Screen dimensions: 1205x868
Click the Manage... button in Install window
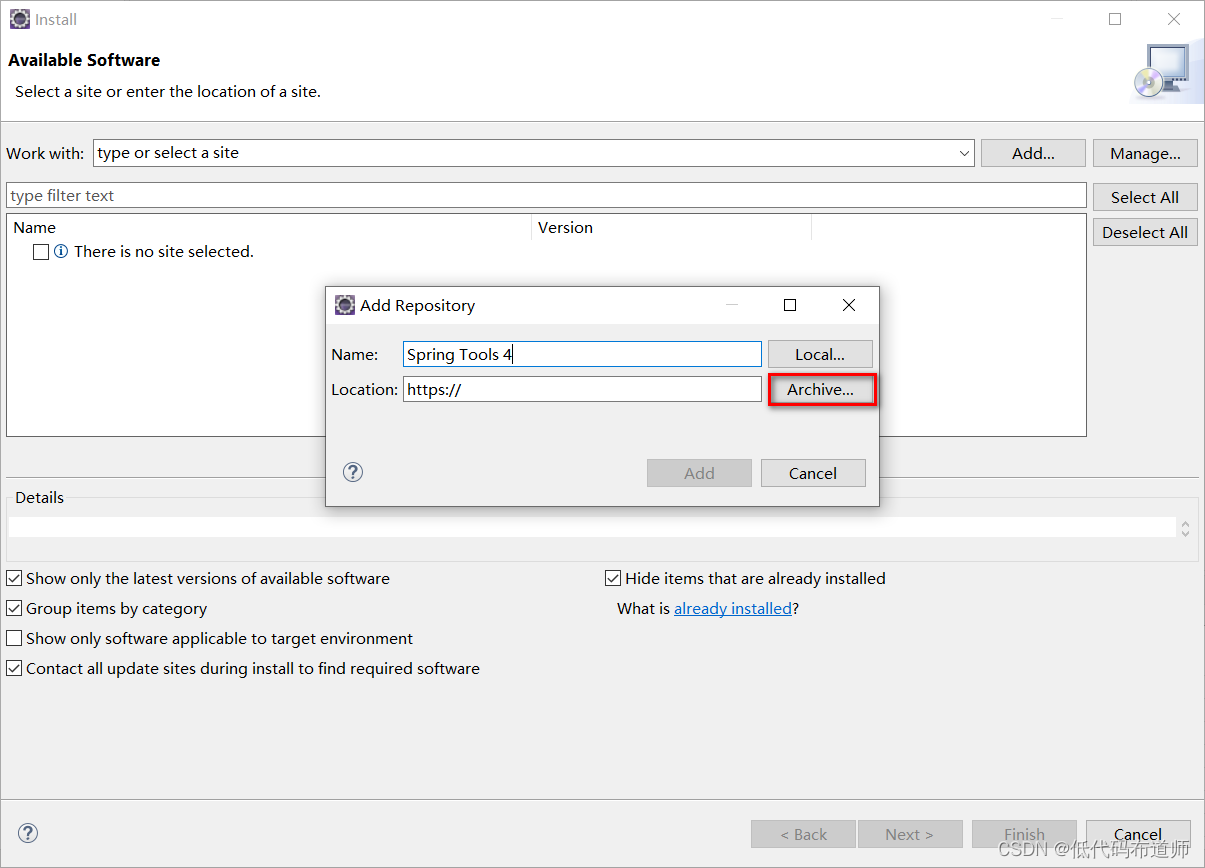coord(1145,153)
